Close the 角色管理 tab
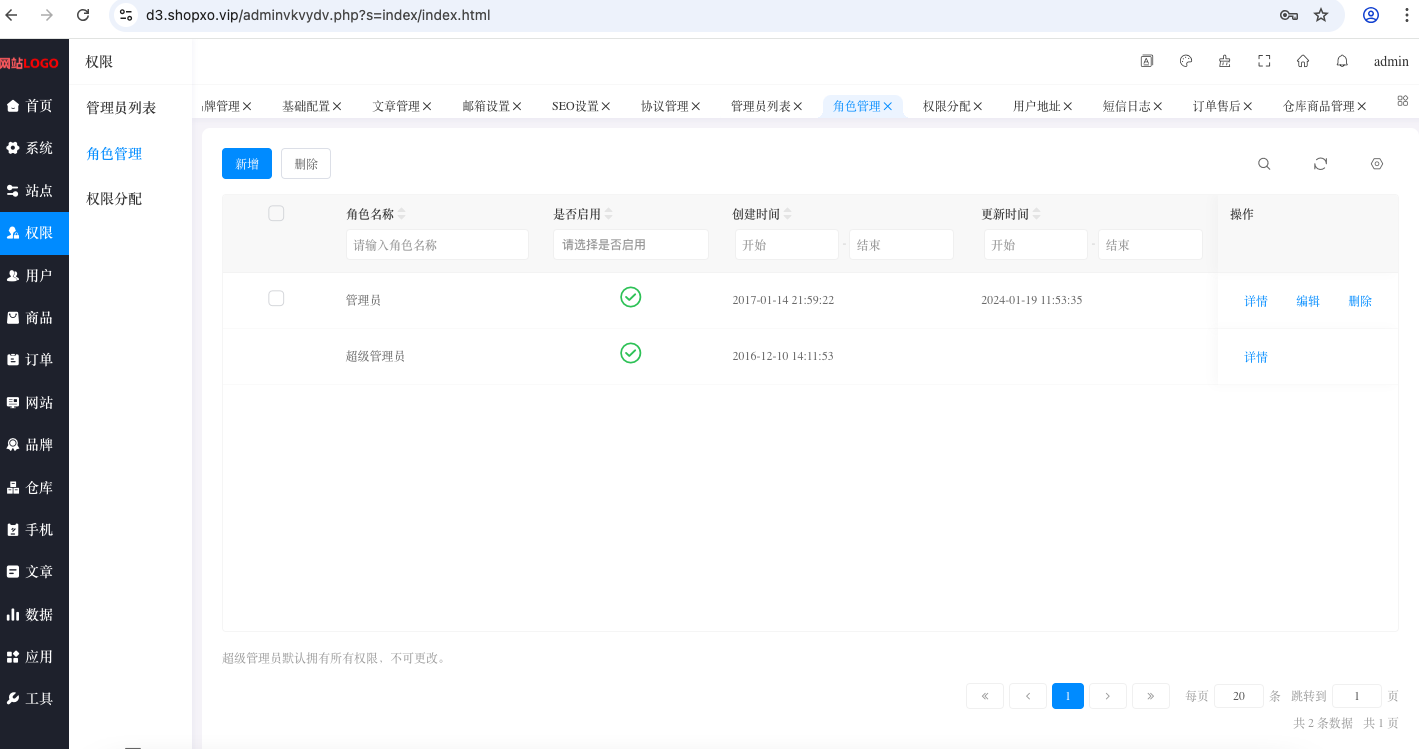This screenshot has height=749, width=1419. [887, 106]
